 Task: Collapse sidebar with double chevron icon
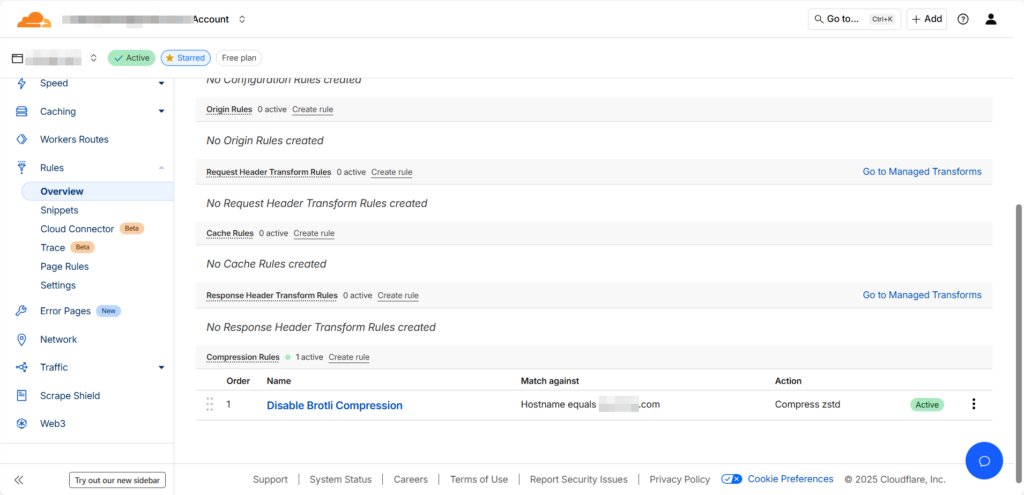pyautogui.click(x=19, y=480)
